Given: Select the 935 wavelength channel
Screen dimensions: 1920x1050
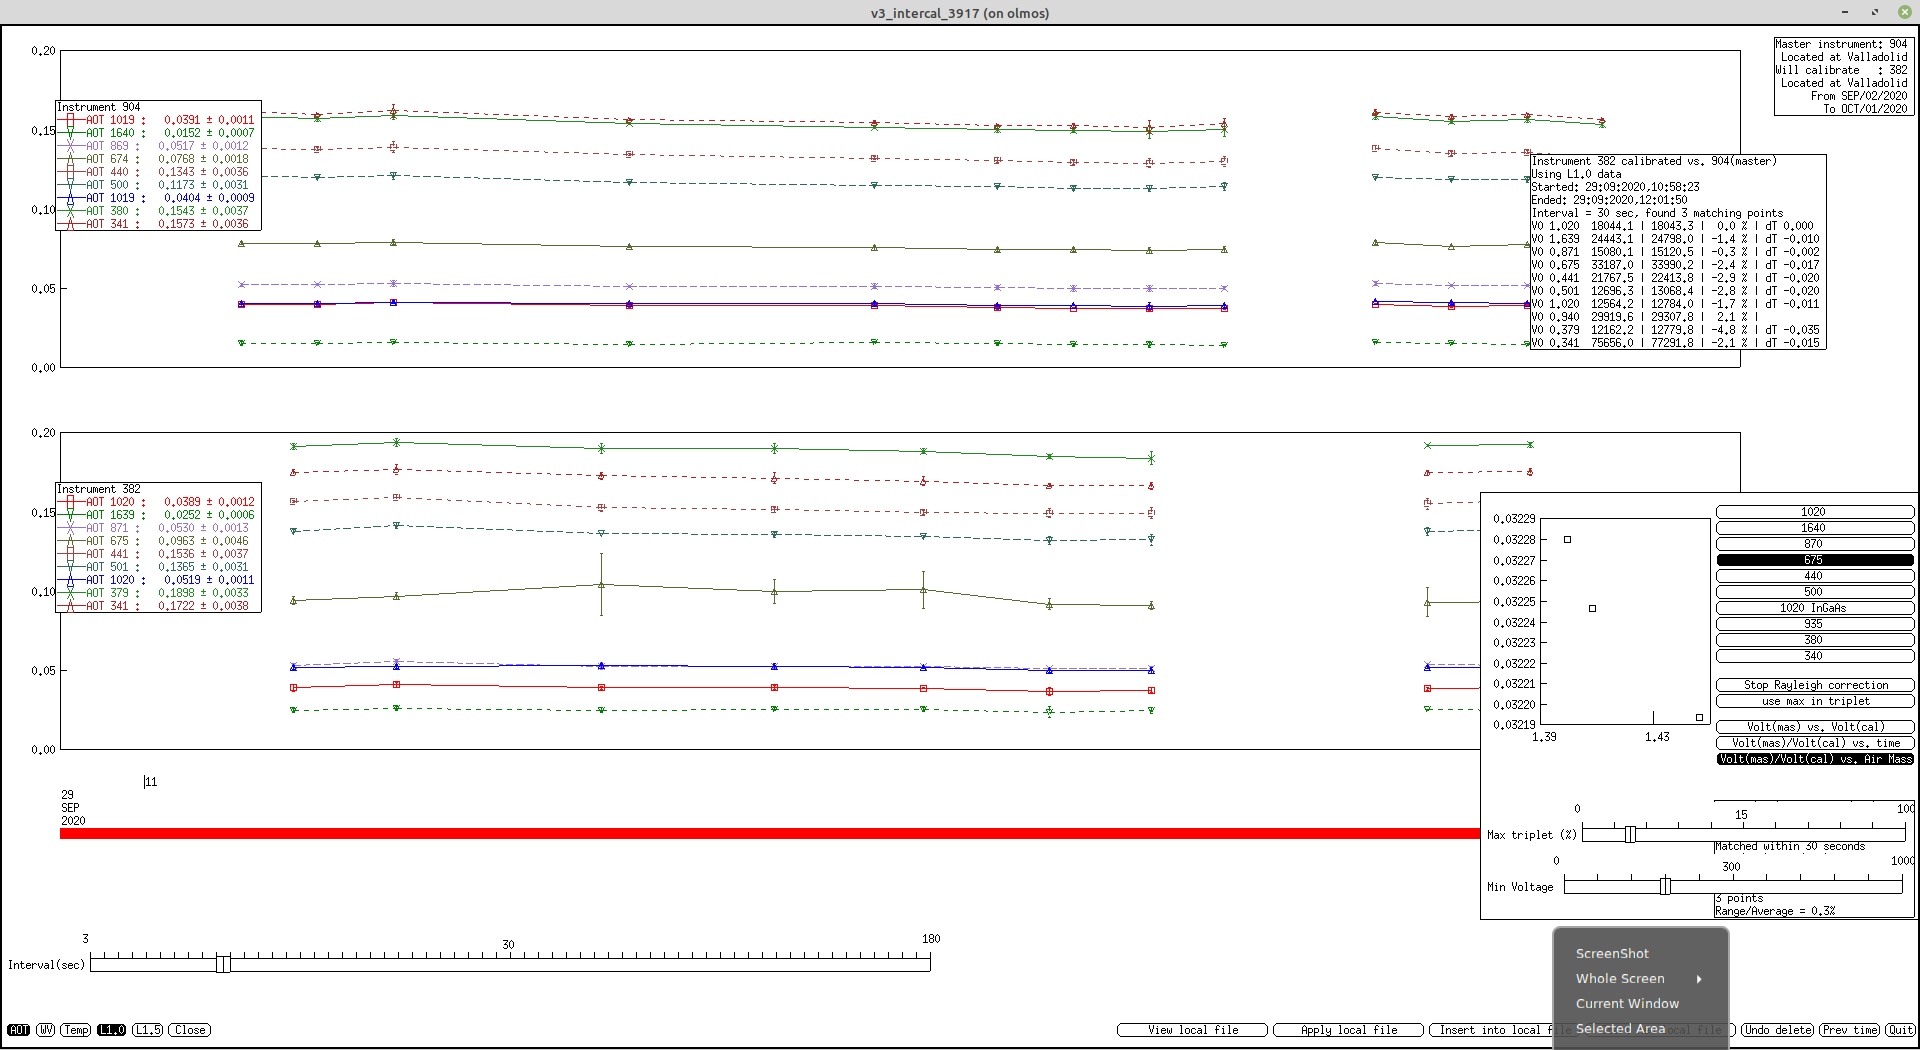Looking at the screenshot, I should tap(1815, 624).
